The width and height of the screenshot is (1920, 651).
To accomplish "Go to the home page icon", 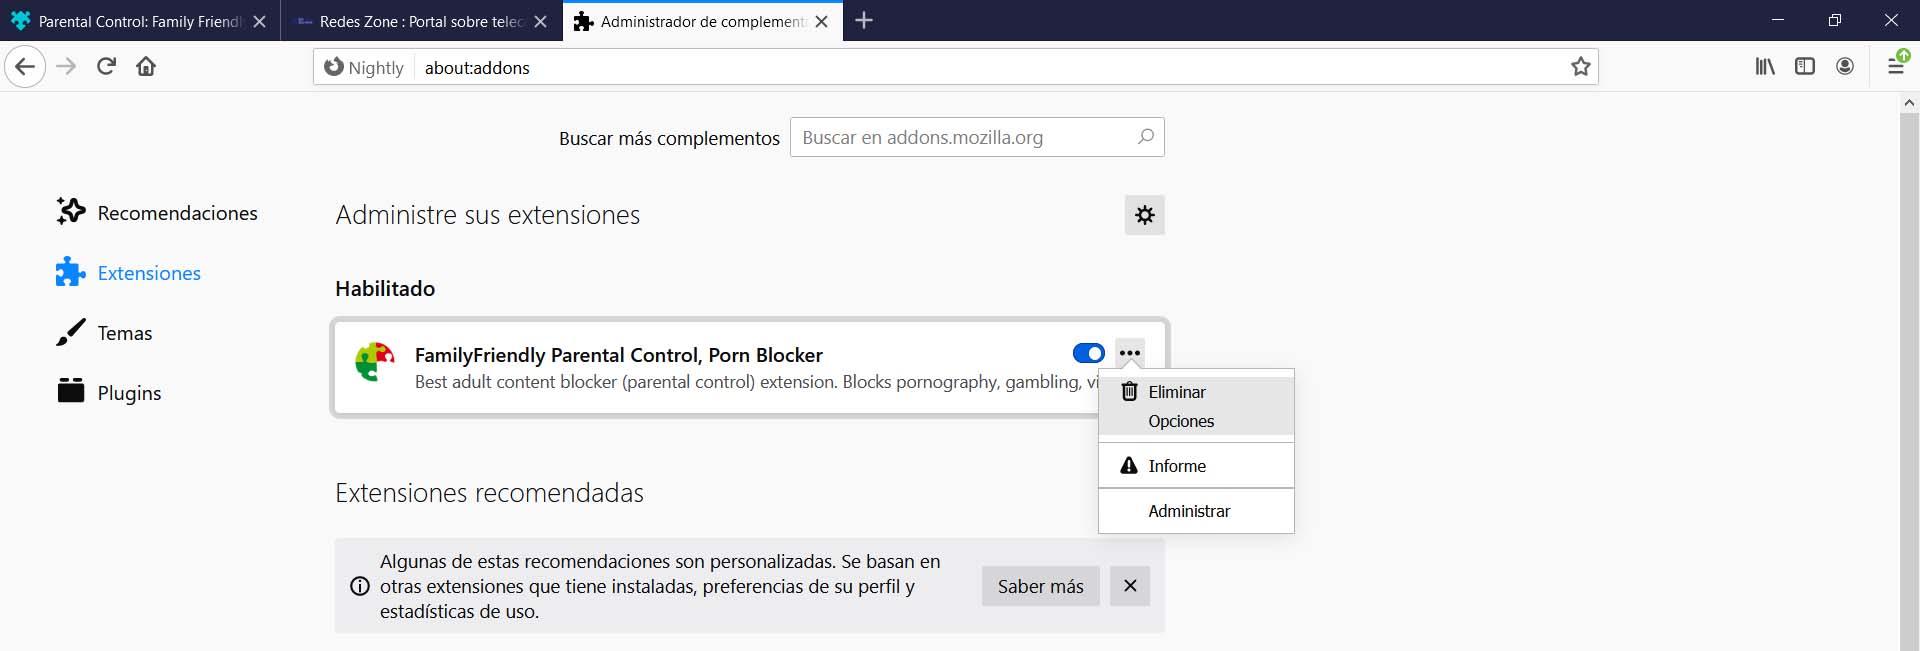I will 146,67.
